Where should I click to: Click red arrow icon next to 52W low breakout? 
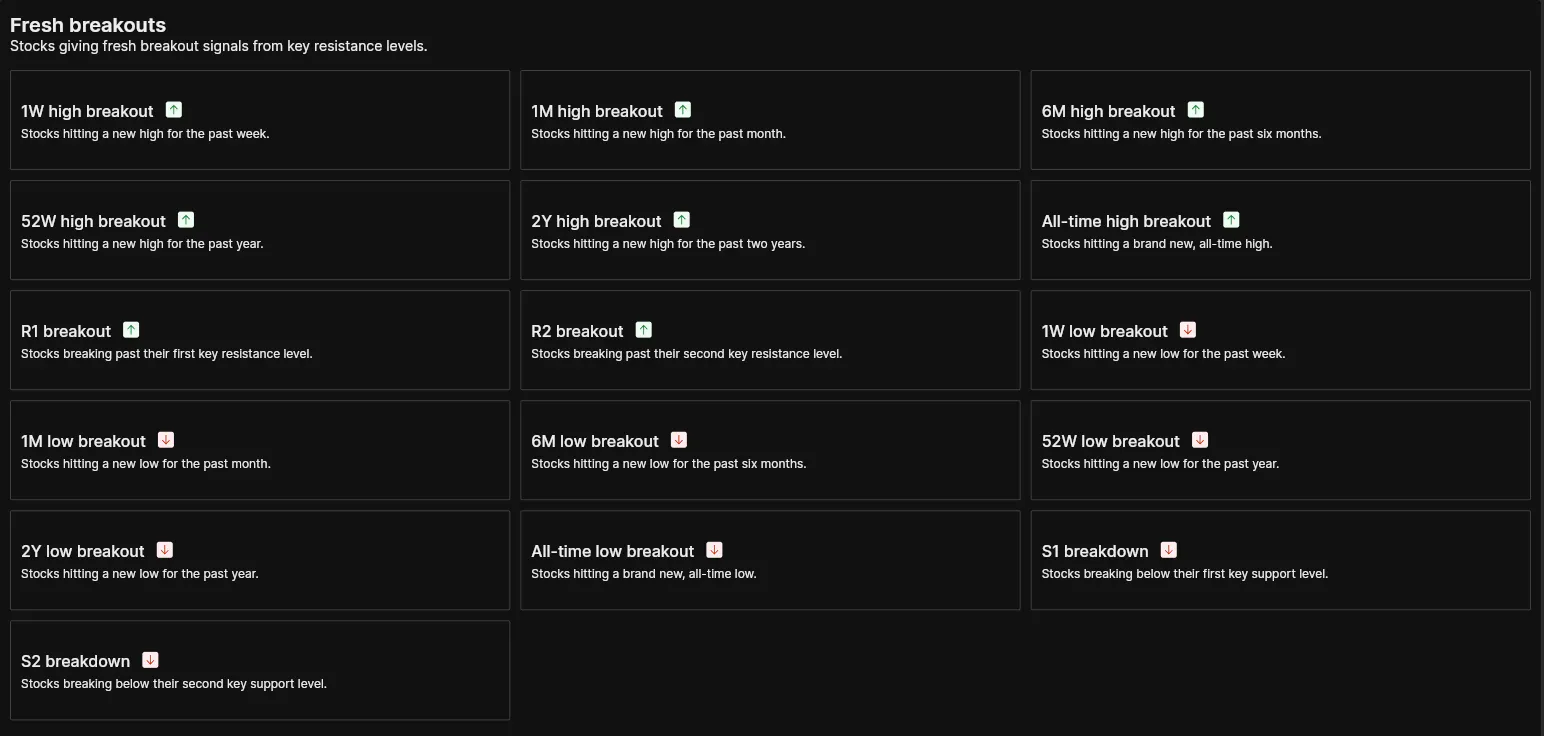pyautogui.click(x=1200, y=440)
